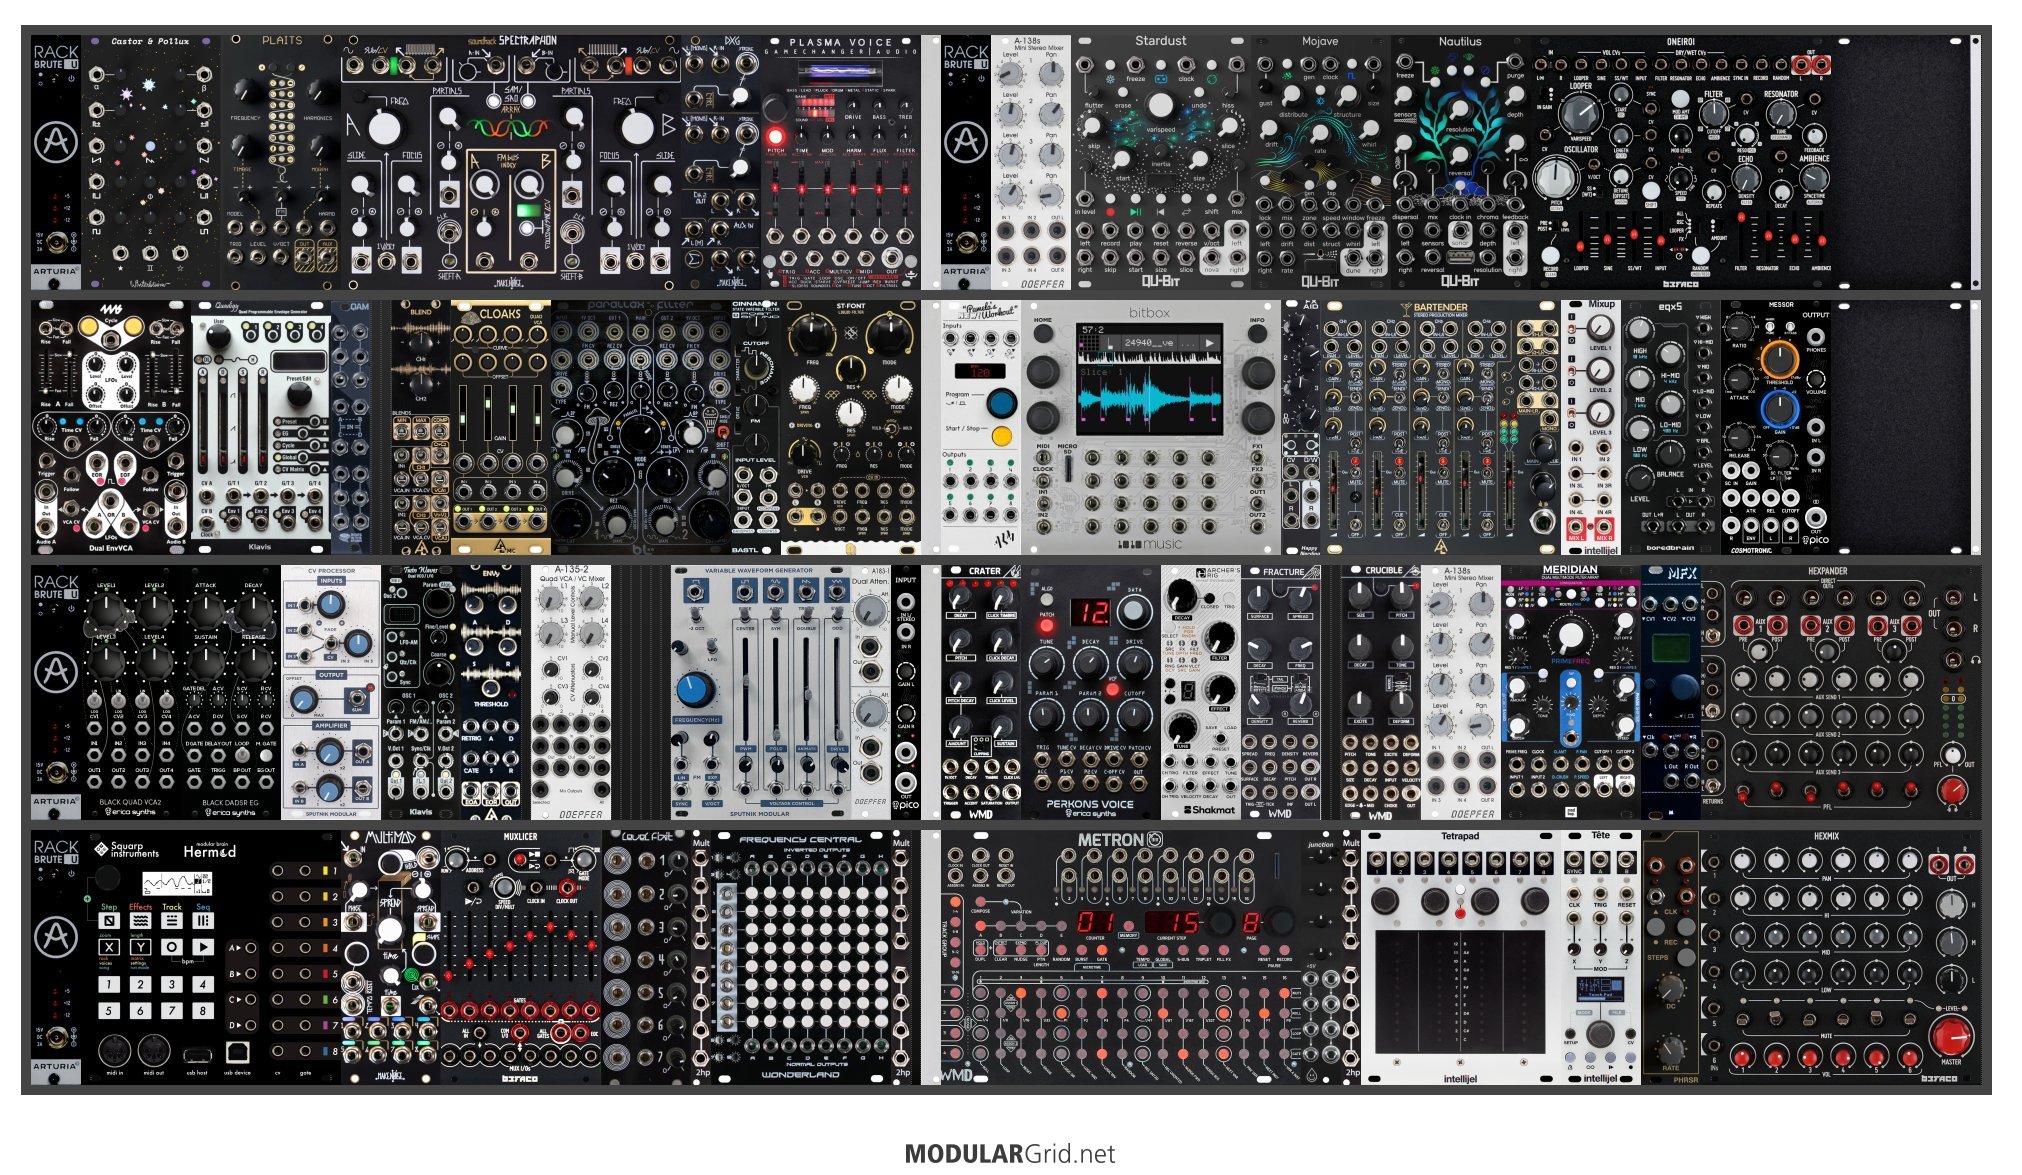The image size is (2022, 1175).
Task: Select the Plaits module
Action: (281, 162)
